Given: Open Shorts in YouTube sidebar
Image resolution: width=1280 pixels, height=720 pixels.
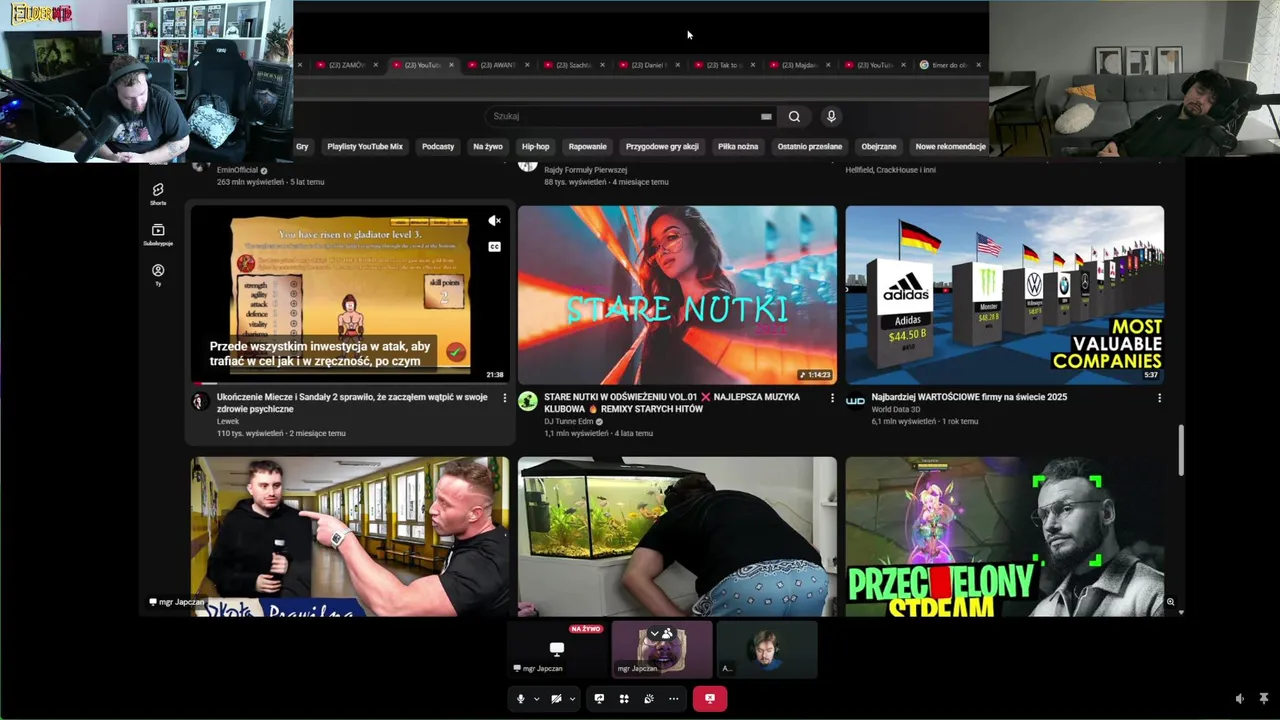Looking at the screenshot, I should tap(158, 193).
